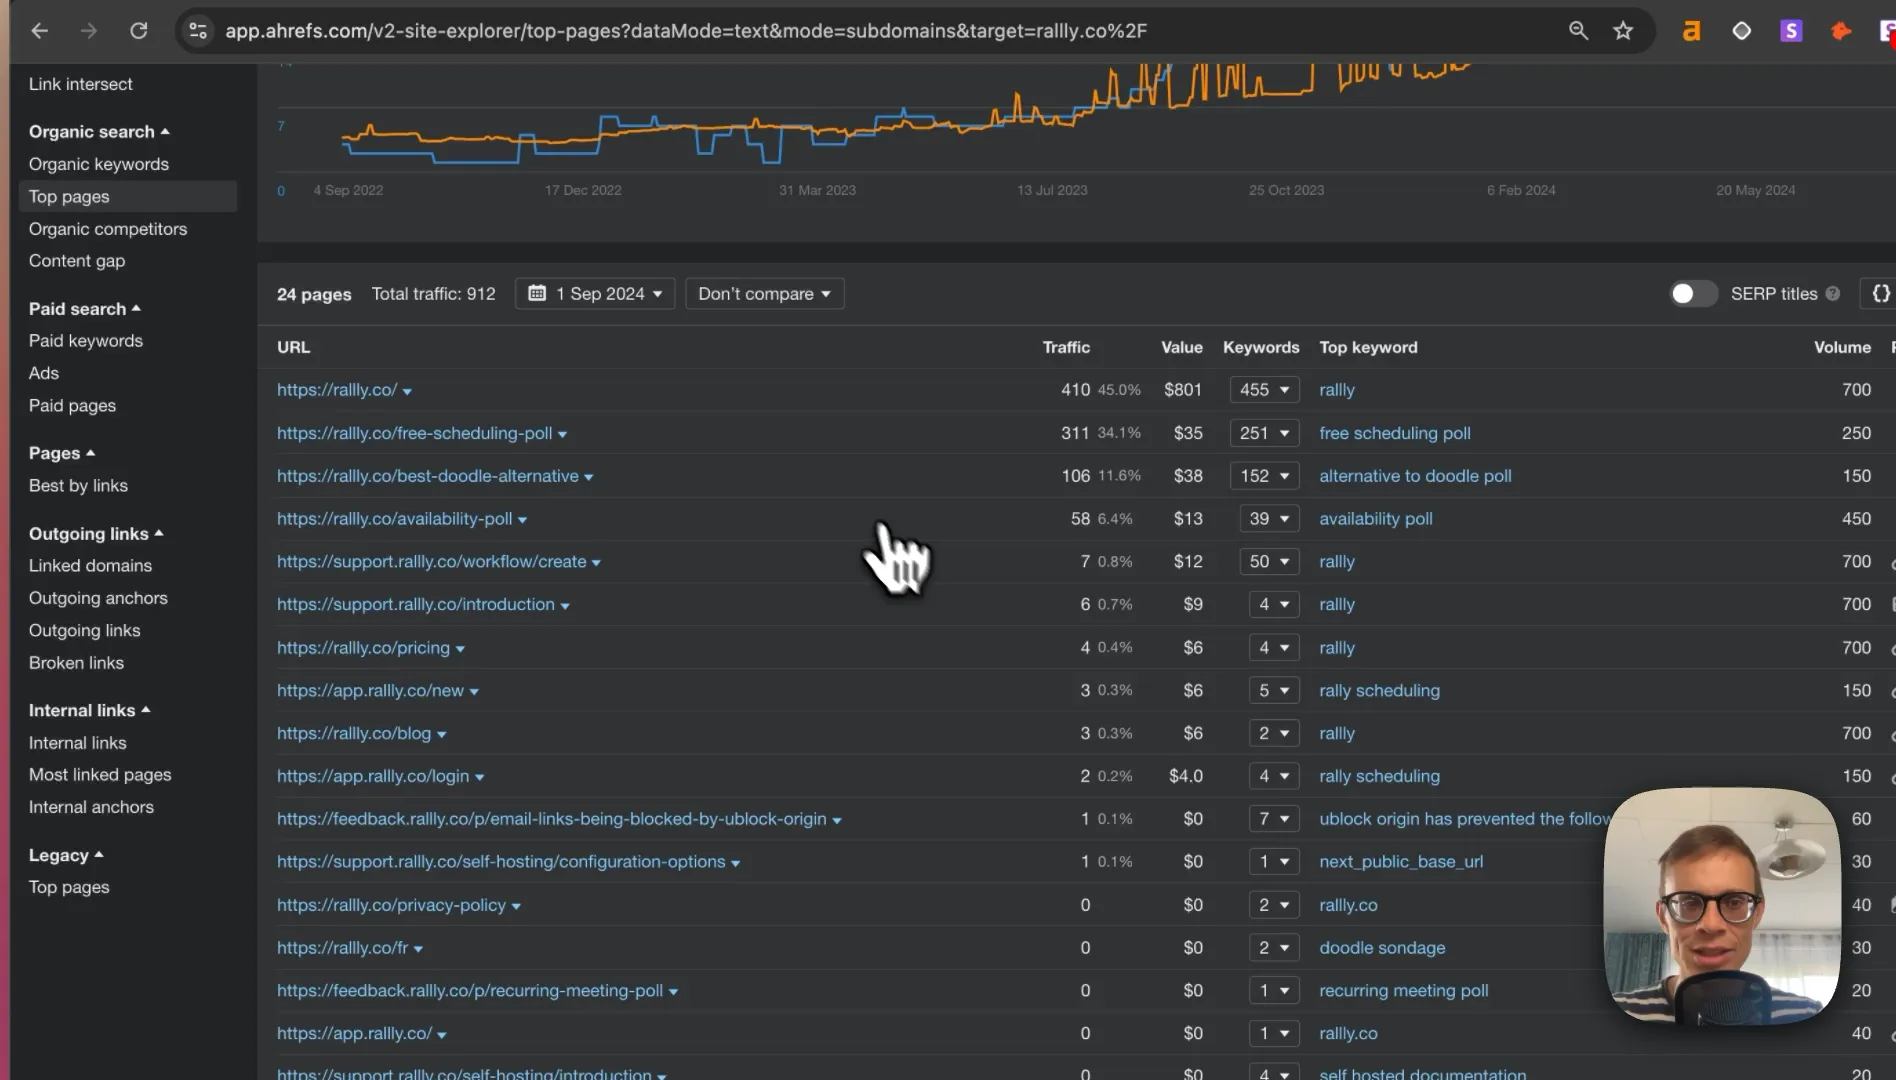The height and width of the screenshot is (1080, 1896).
Task: Click the forward navigation arrow
Action: (x=89, y=31)
